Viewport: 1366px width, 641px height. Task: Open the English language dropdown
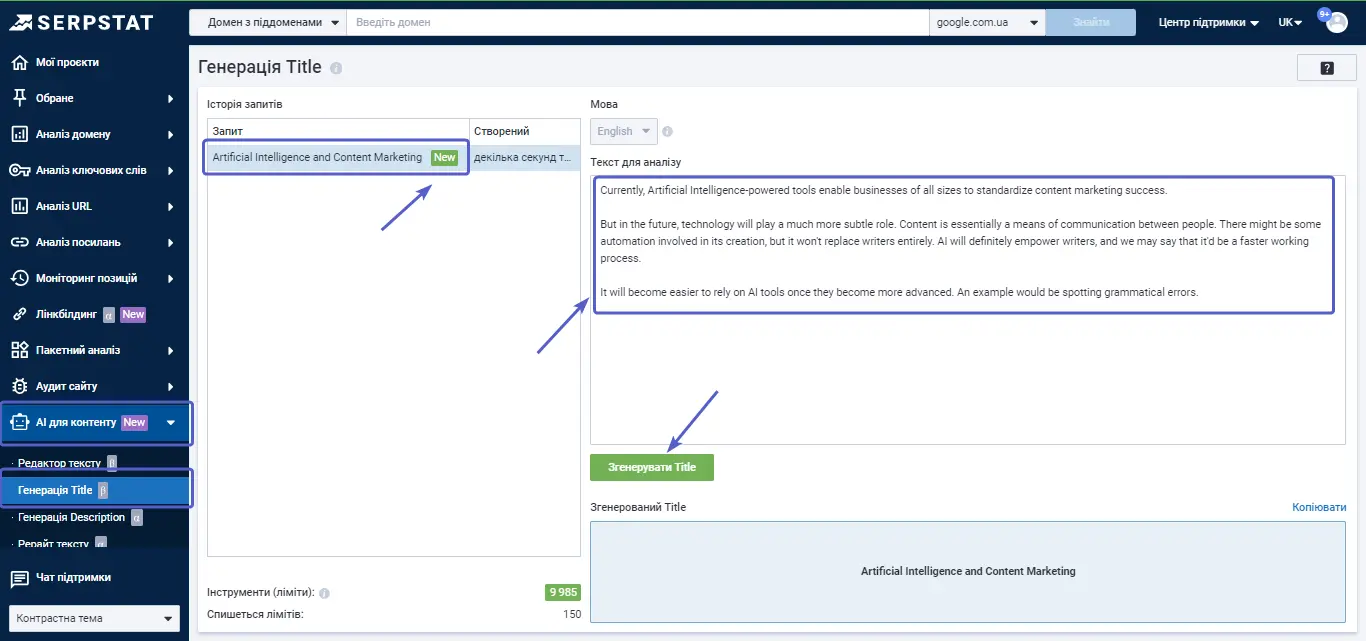pyautogui.click(x=624, y=131)
